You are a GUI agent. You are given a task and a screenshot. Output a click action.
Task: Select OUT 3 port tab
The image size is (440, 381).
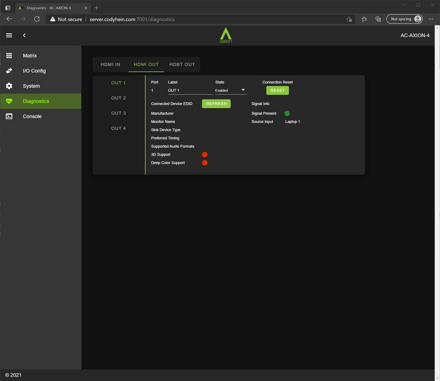(118, 113)
